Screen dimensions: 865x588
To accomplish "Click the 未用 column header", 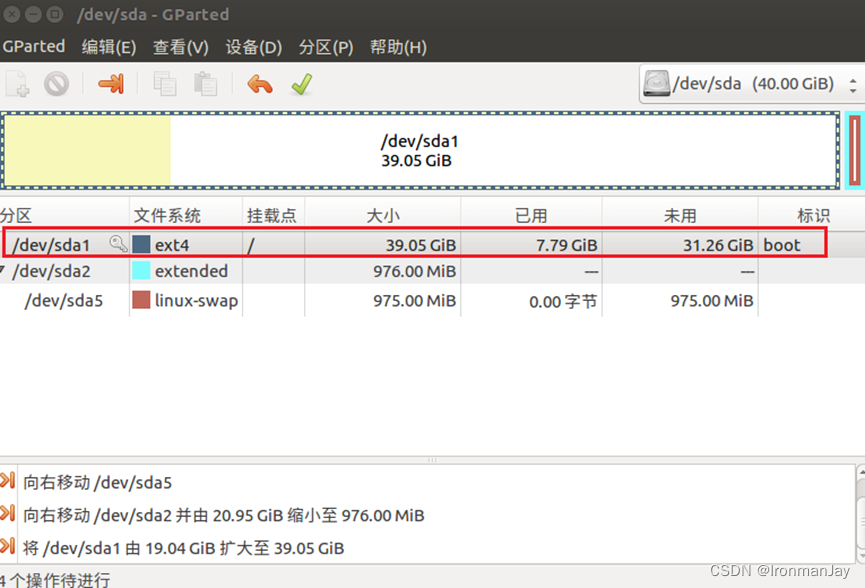I will (x=680, y=215).
